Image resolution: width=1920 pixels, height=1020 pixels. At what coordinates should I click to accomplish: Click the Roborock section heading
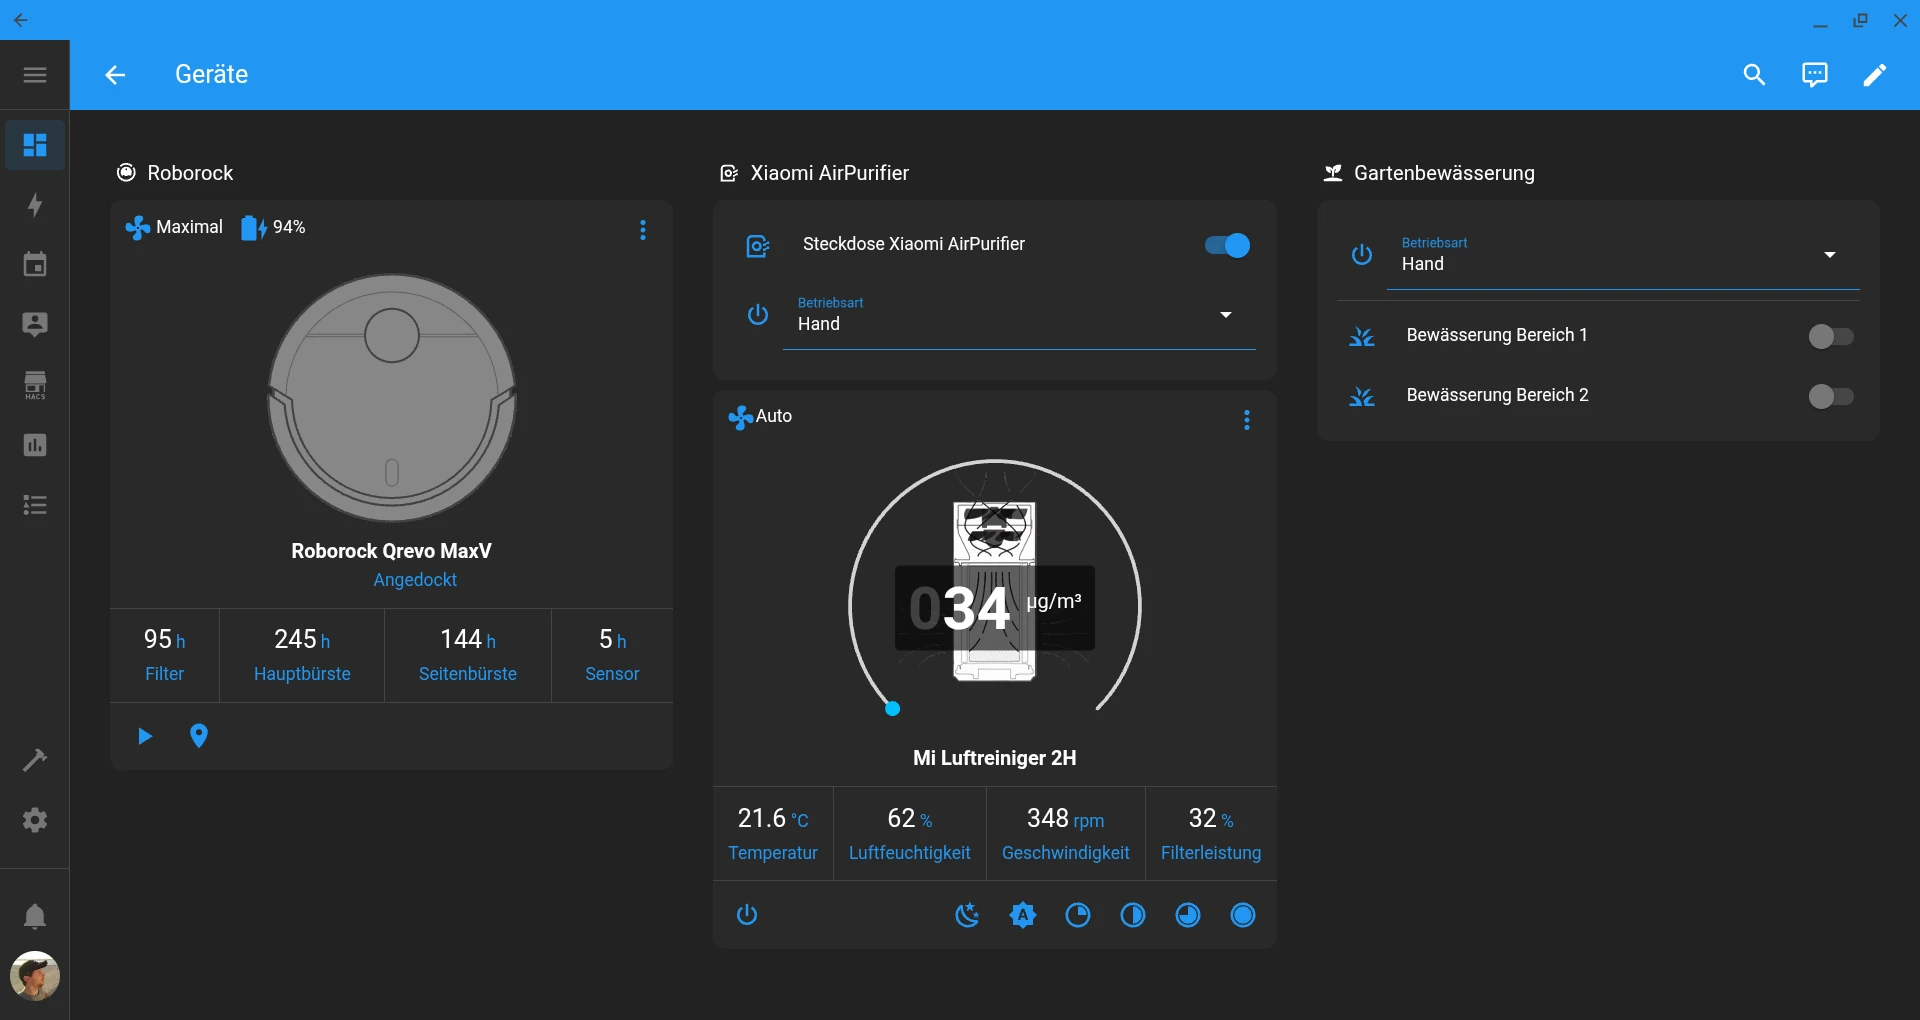coord(190,173)
